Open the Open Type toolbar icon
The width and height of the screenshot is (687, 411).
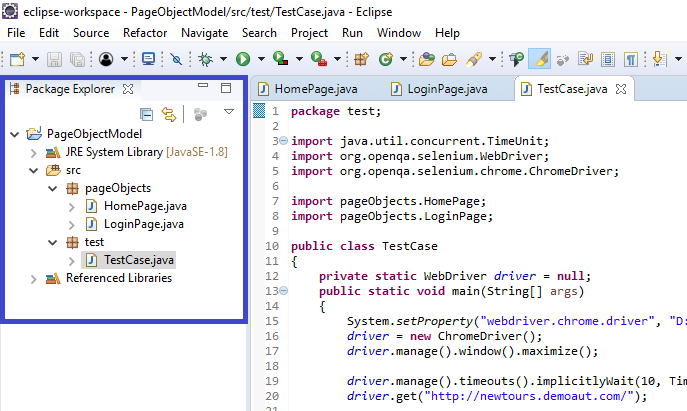coord(426,59)
